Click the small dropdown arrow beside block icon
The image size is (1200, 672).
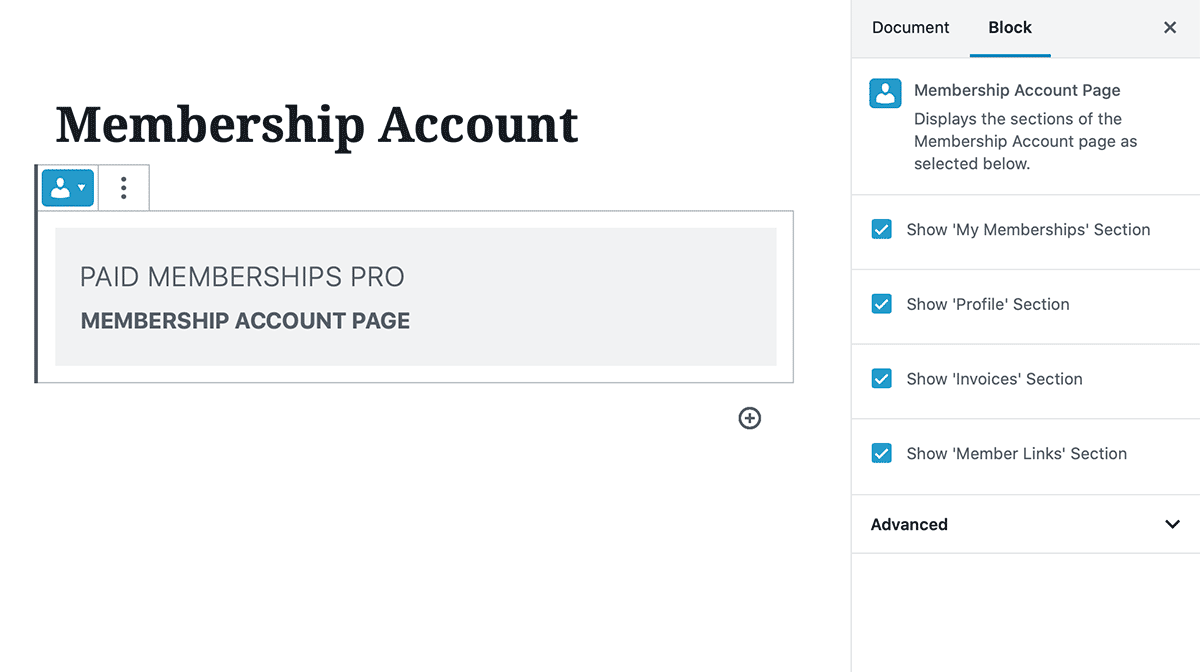coord(82,188)
